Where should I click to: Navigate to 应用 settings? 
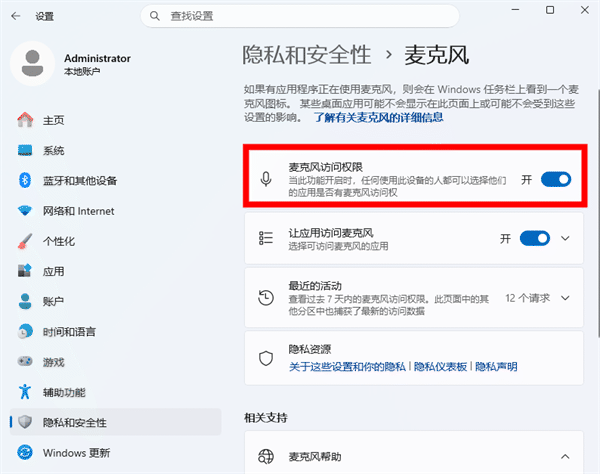(x=116, y=271)
